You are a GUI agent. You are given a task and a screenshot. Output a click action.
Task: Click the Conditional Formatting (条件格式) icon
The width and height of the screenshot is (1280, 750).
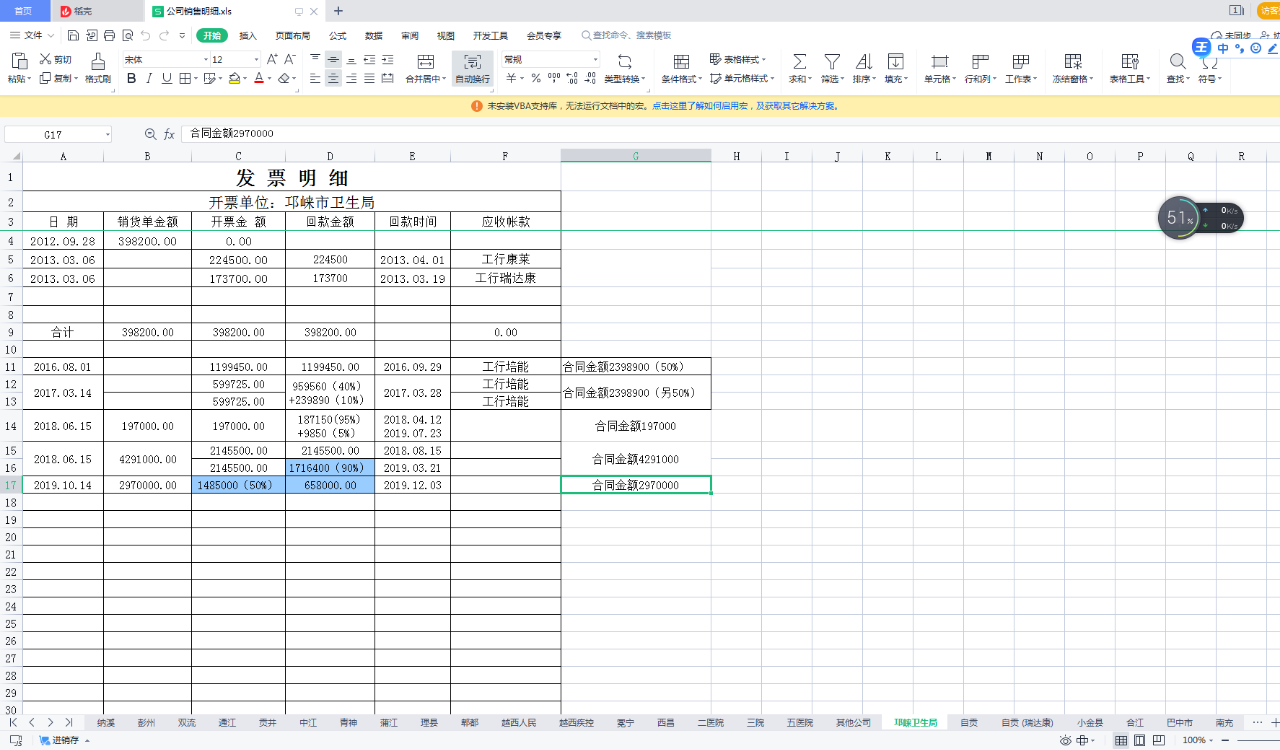(x=681, y=62)
